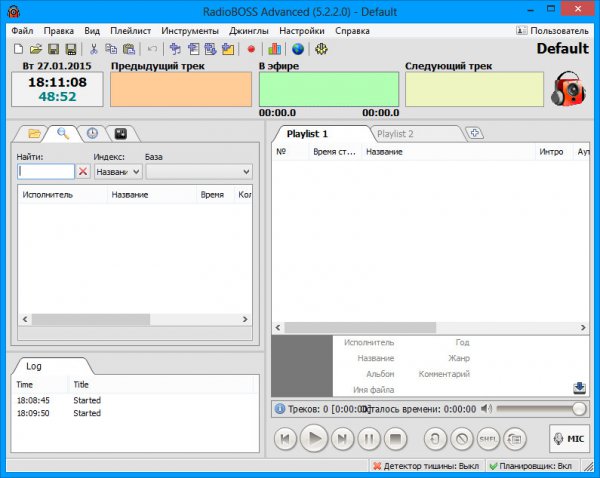The image size is (600, 478).
Task: Copy selection using the toolbar copy icon
Action: 111,49
